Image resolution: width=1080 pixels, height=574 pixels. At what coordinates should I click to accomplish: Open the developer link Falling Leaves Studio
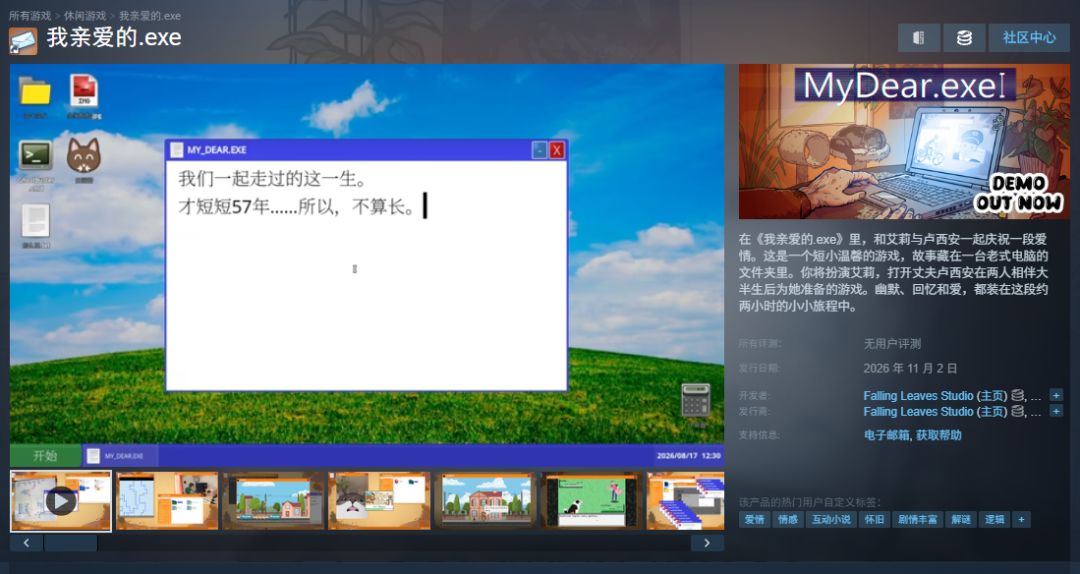(918, 396)
